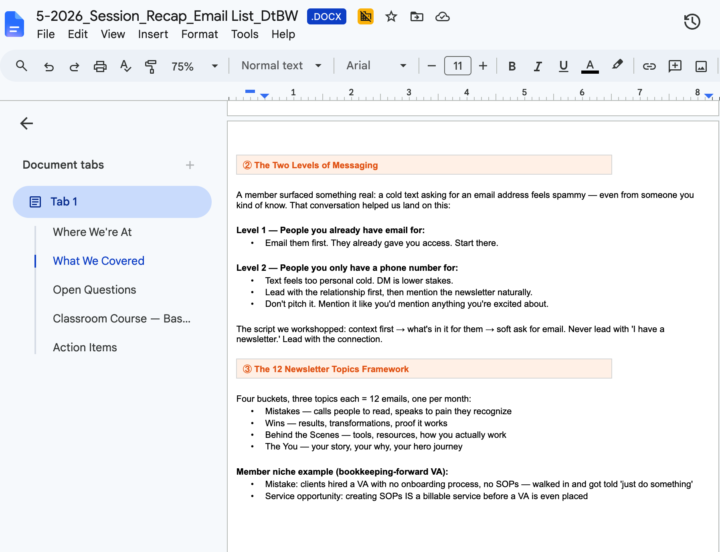Viewport: 720px width, 552px height.
Task: Close the document tabs sidebar with back arrow
Action: pyautogui.click(x=27, y=123)
